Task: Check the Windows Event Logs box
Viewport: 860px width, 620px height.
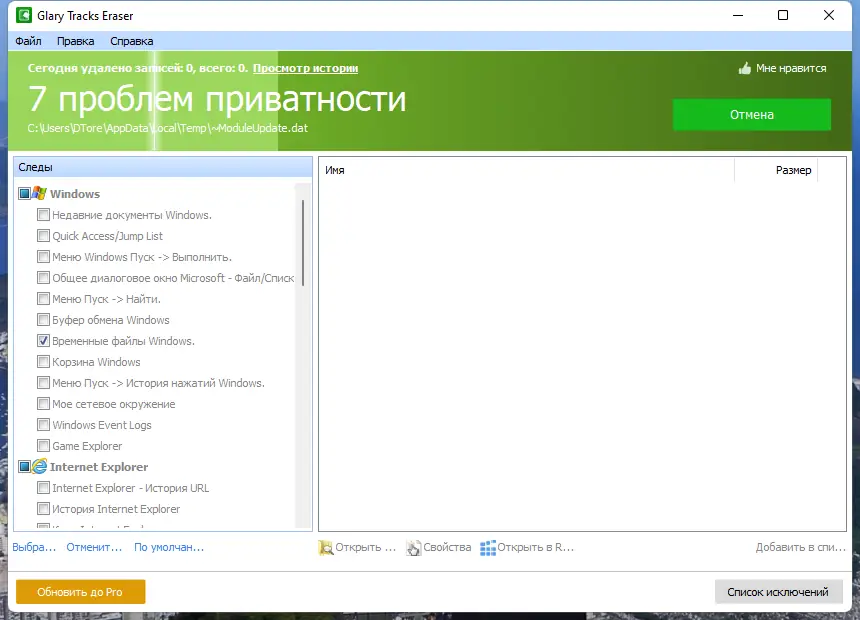Action: pos(43,425)
